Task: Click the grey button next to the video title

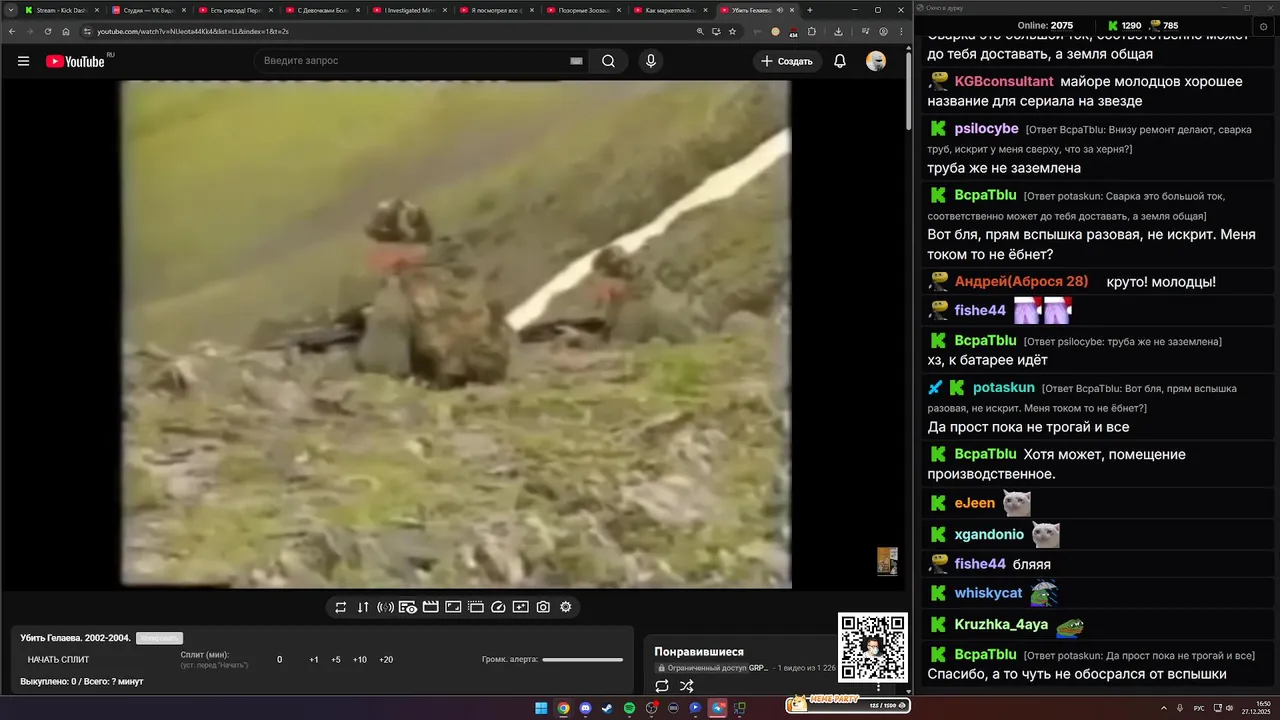Action: [159, 638]
